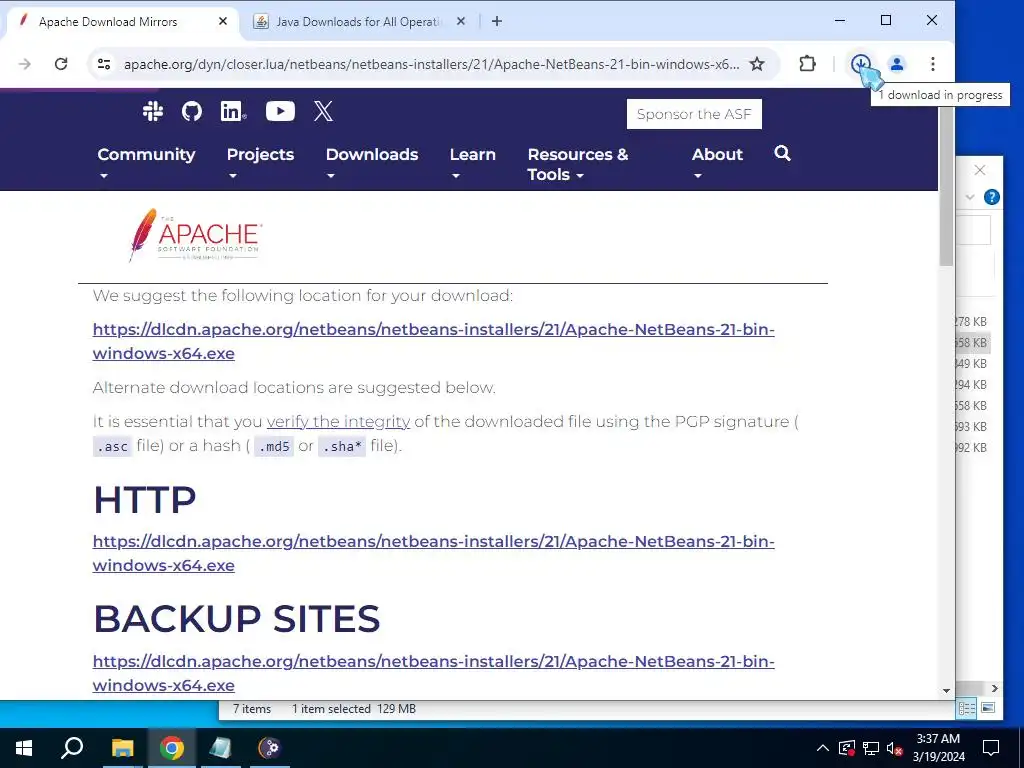The width and height of the screenshot is (1024, 768).
Task: Go forward with the browser forward arrow
Action: click(25, 64)
